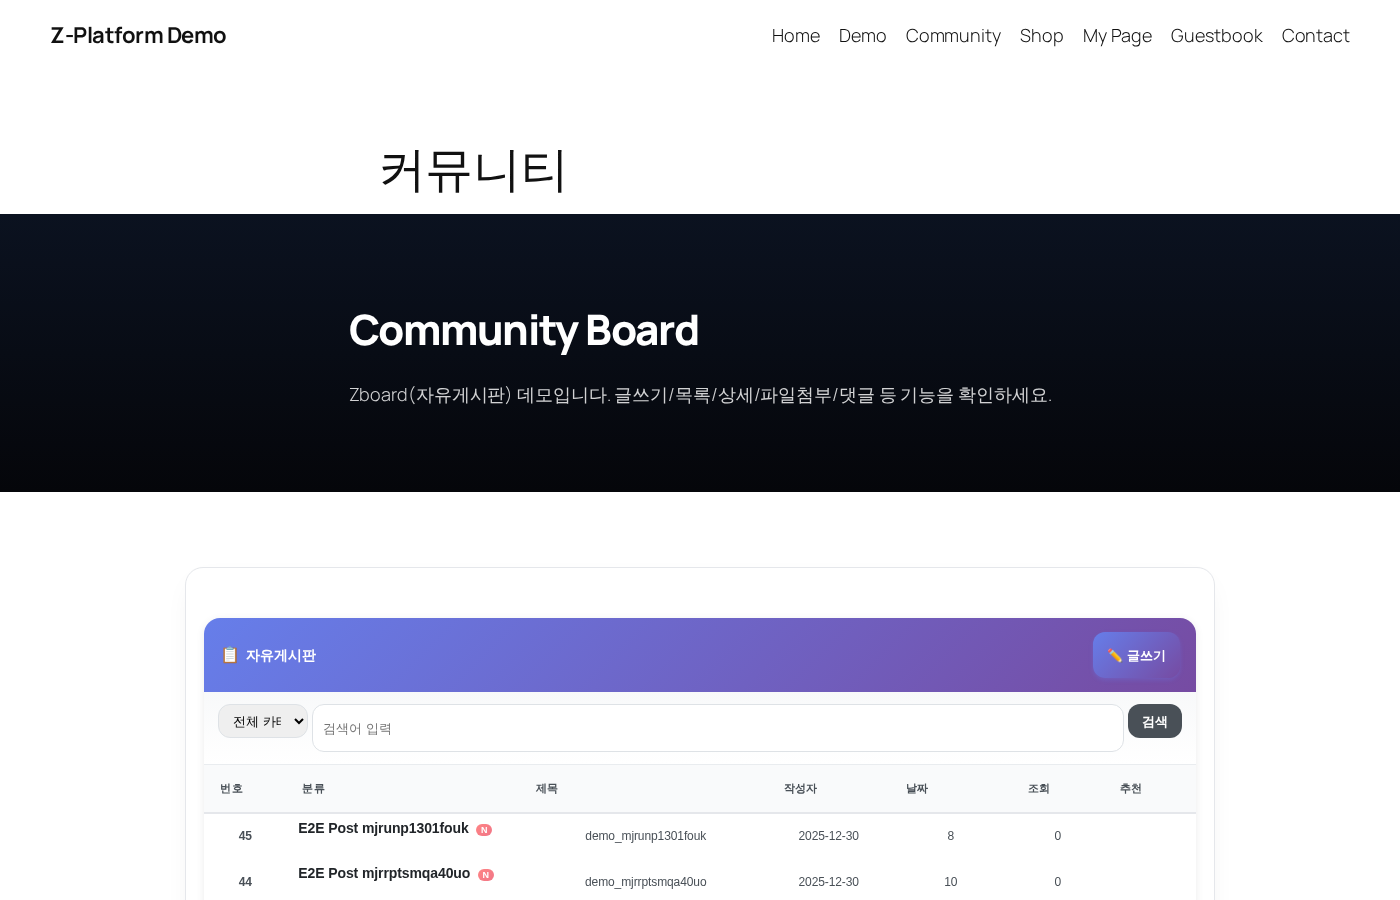Visit the Guestbook page
Image resolution: width=1400 pixels, height=900 pixels.
pyautogui.click(x=1216, y=35)
